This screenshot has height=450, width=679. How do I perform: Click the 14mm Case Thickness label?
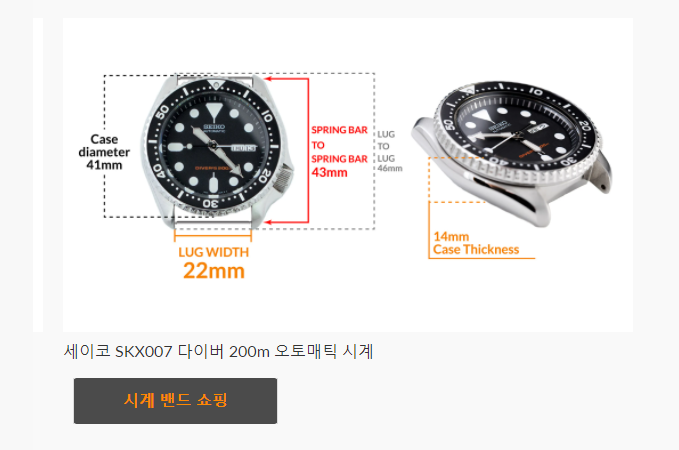pos(476,243)
